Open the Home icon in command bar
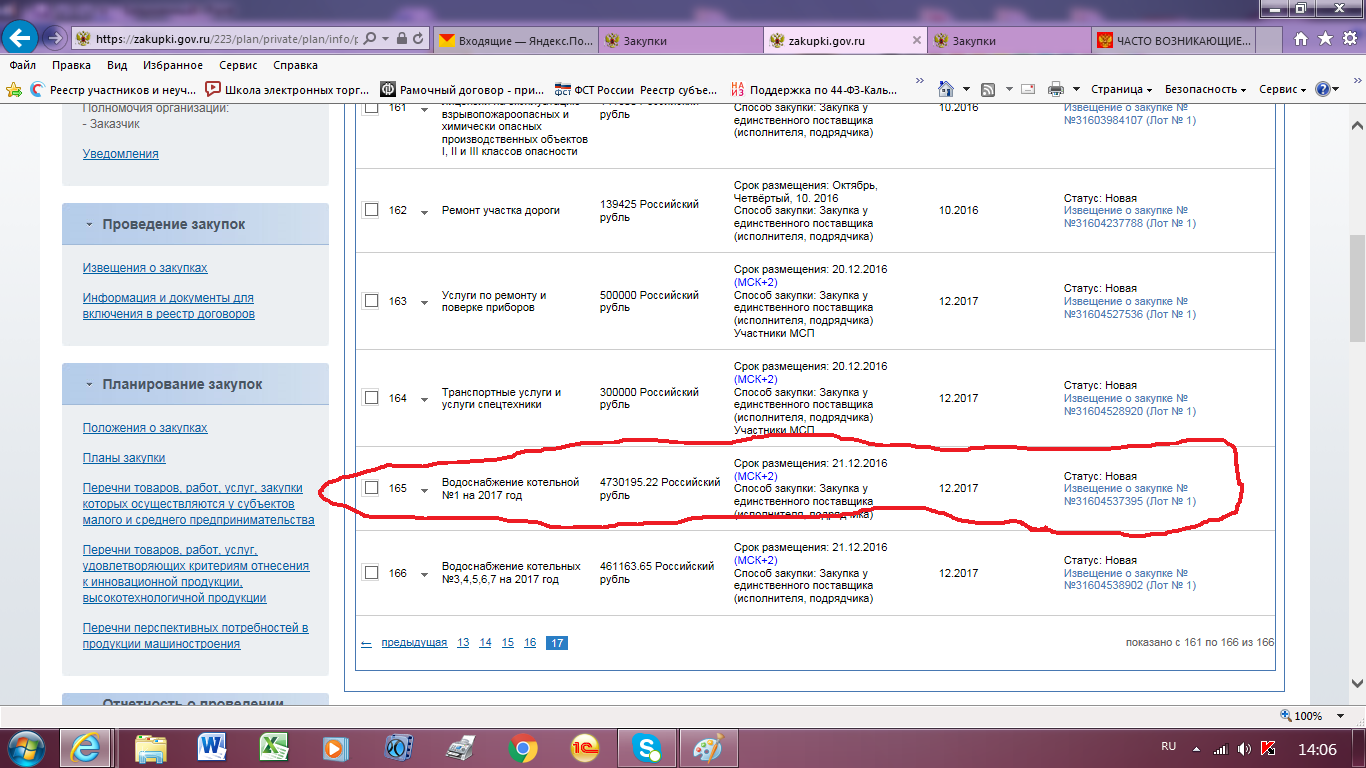 click(946, 89)
